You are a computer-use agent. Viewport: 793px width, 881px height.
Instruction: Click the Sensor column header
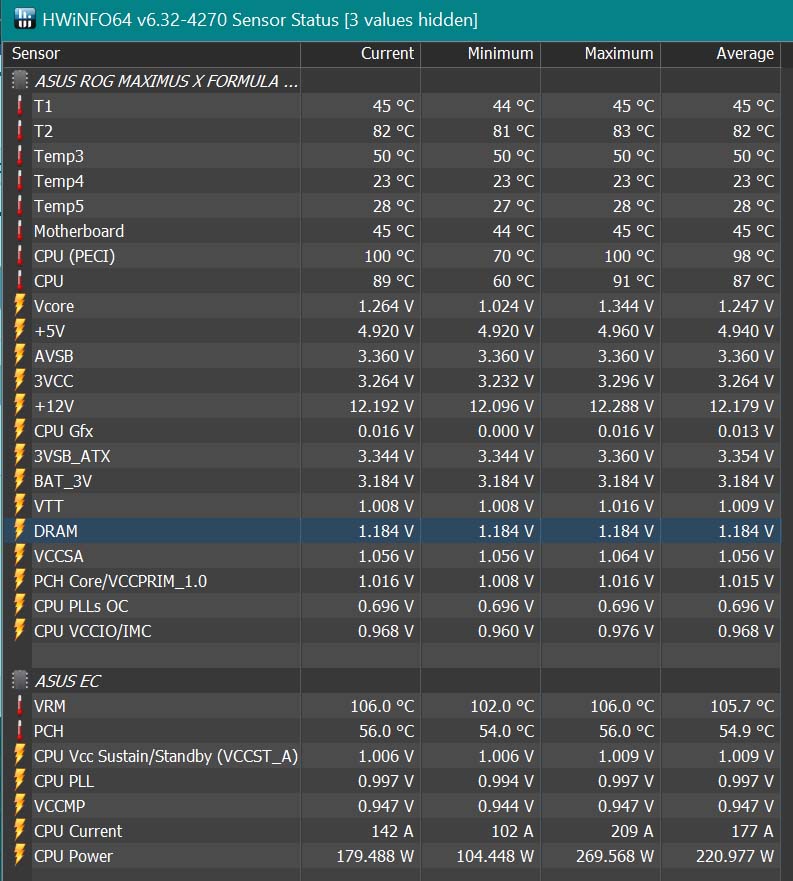[152, 54]
